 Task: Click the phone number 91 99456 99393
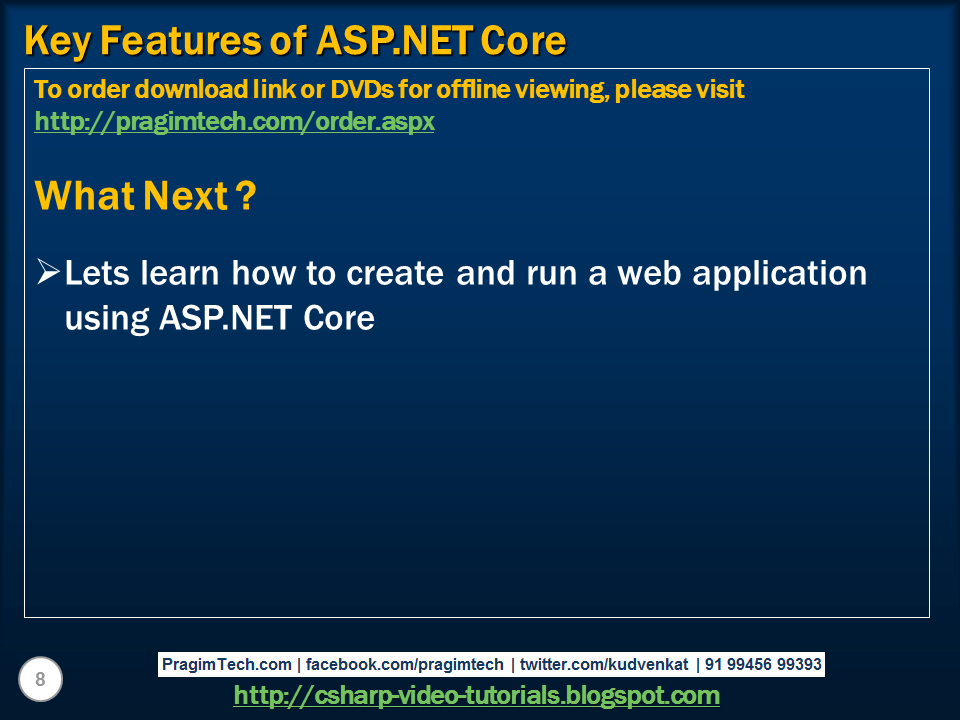764,663
